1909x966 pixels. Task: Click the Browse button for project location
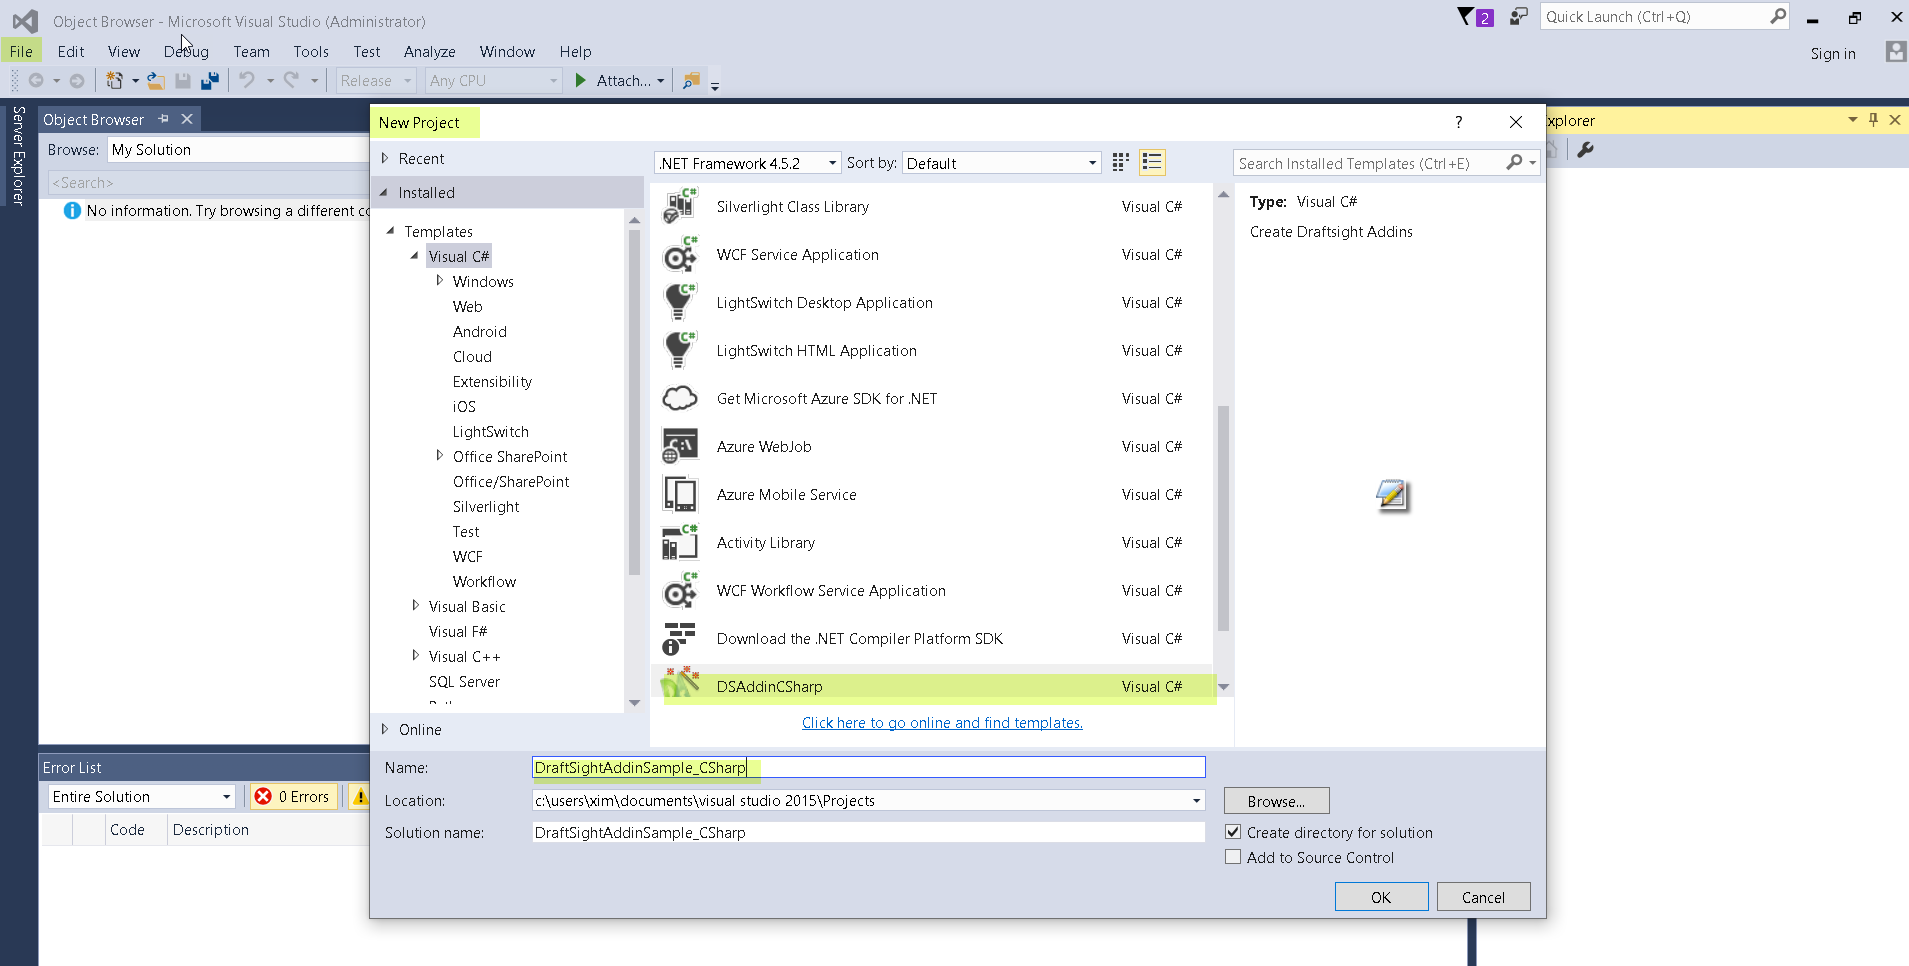click(x=1276, y=800)
